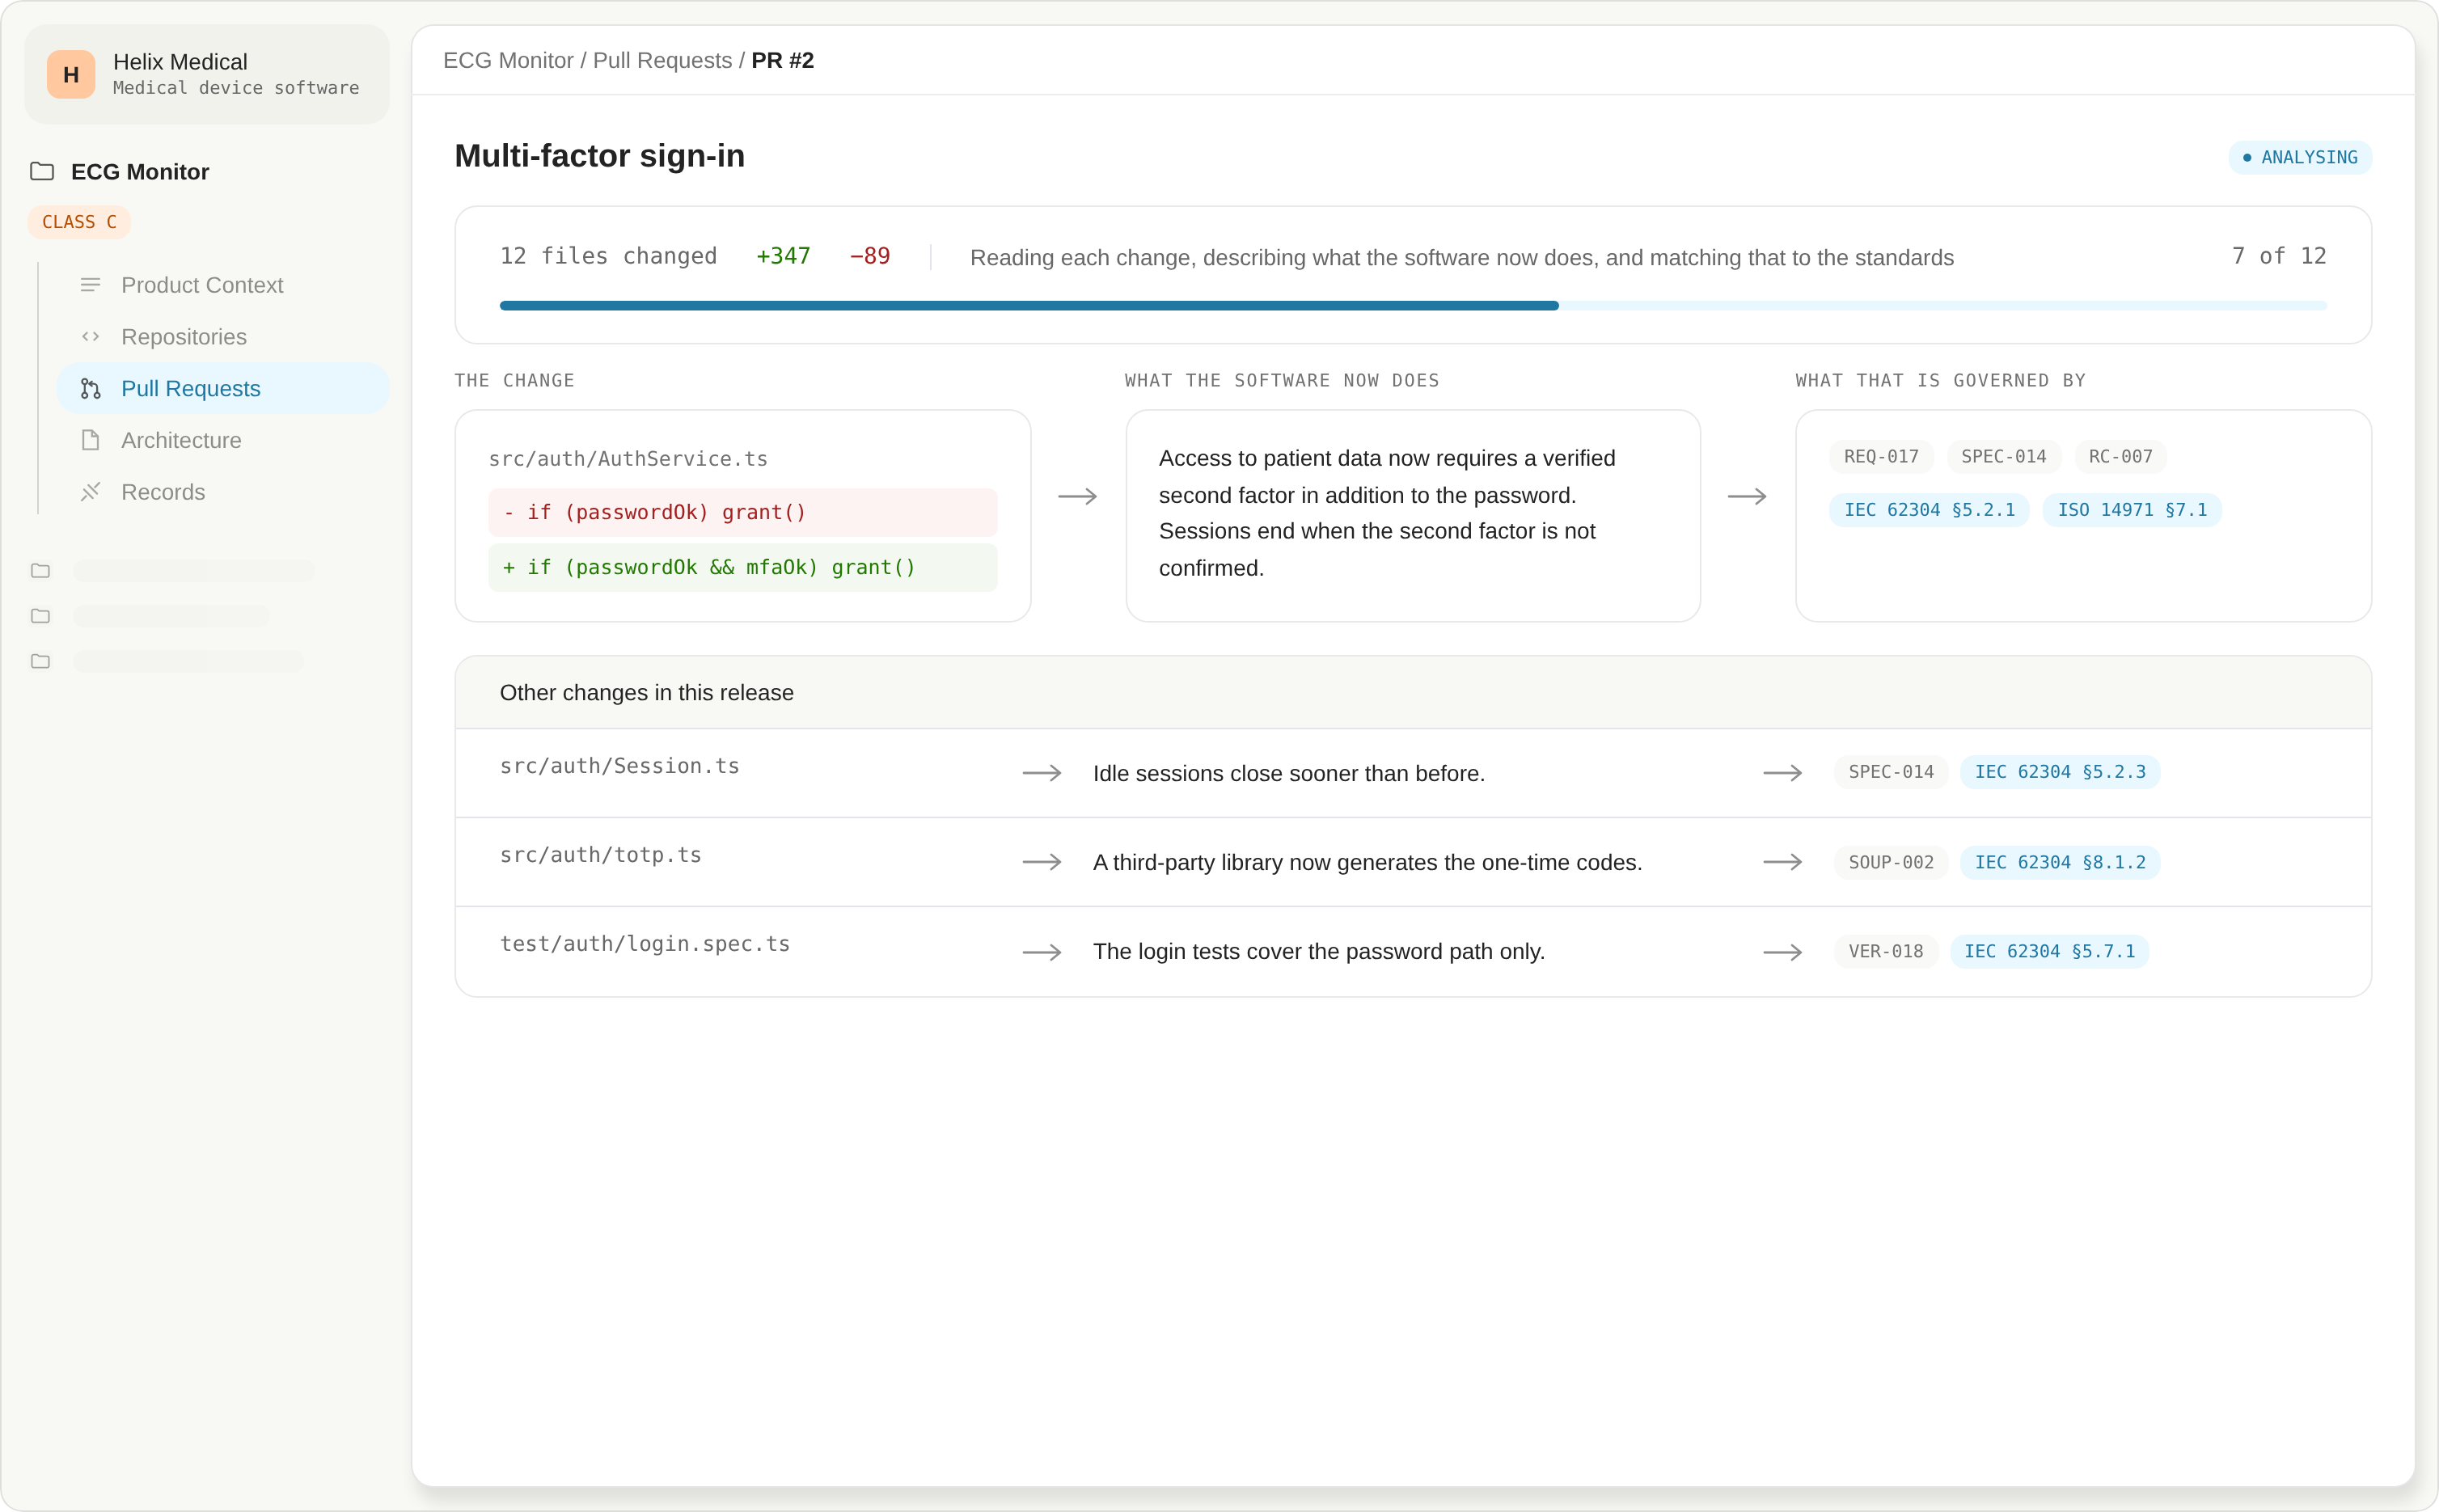The height and width of the screenshot is (1512, 2439).
Task: Click 12 files changed text
Action: point(608,256)
